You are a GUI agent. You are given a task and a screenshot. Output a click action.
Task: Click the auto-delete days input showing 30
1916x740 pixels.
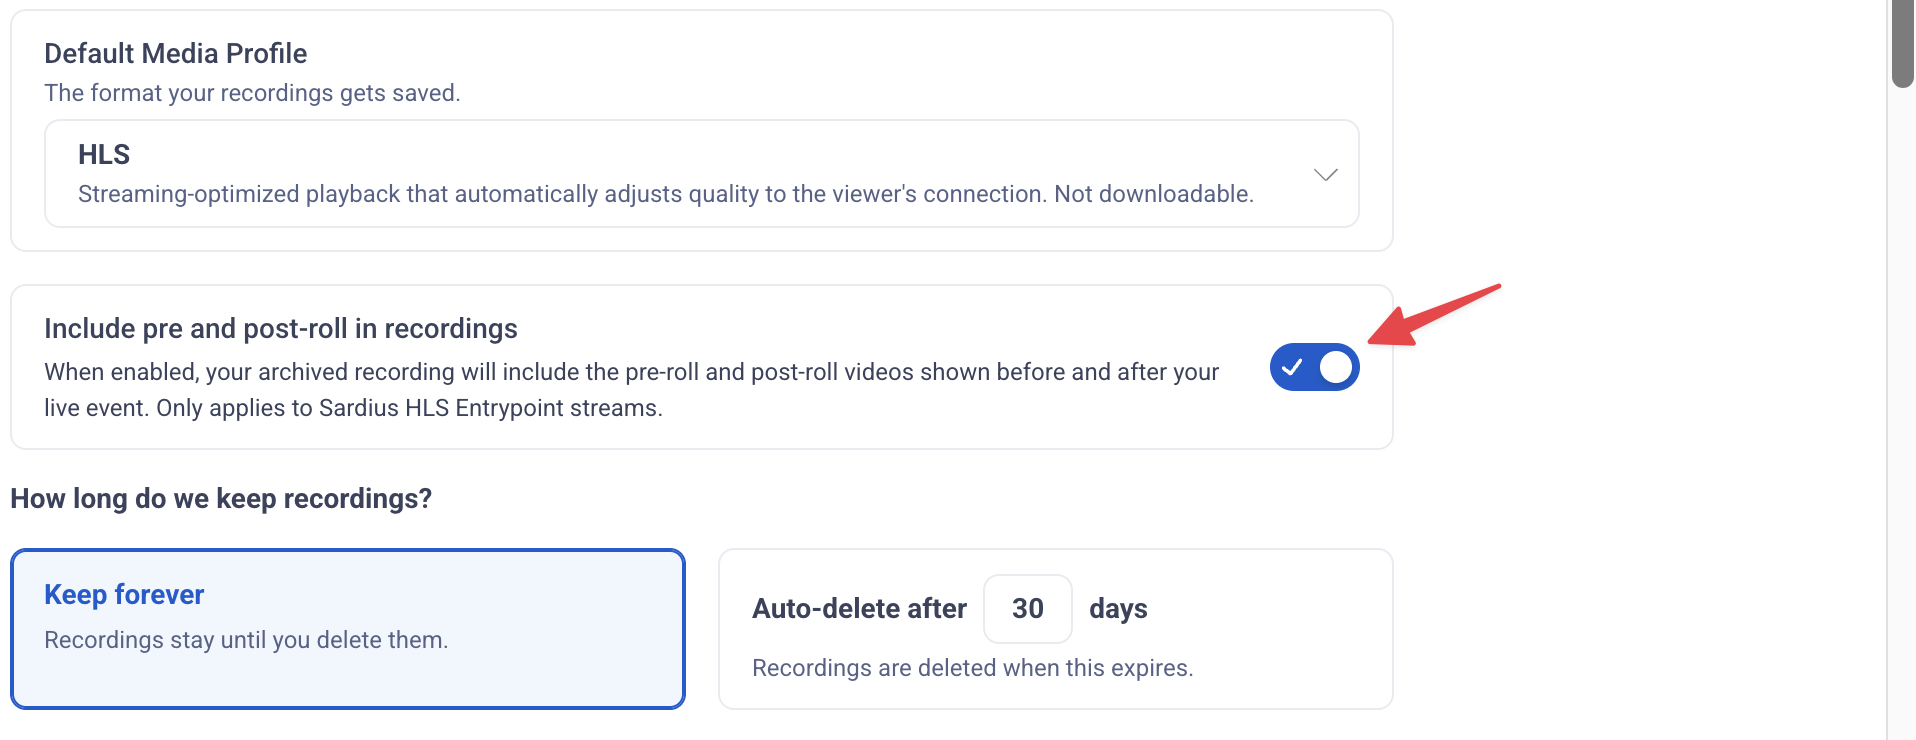[1028, 609]
